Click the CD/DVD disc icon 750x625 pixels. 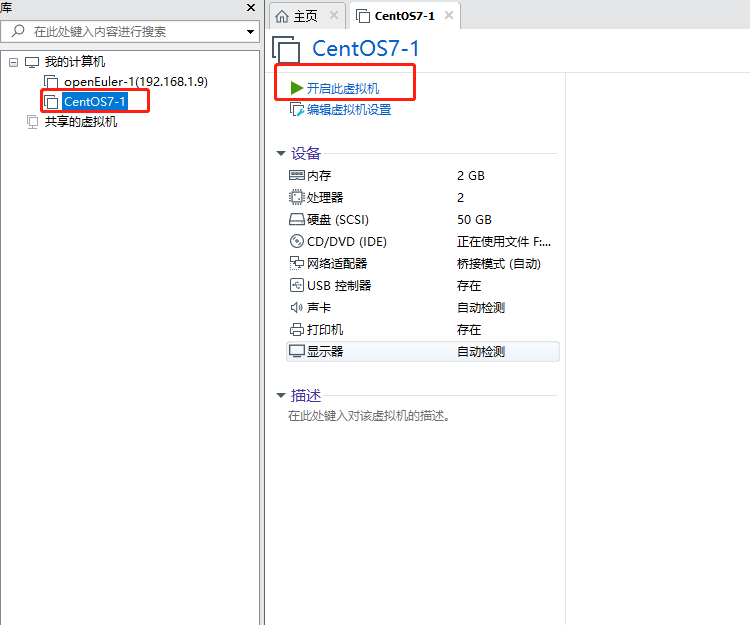pos(297,241)
